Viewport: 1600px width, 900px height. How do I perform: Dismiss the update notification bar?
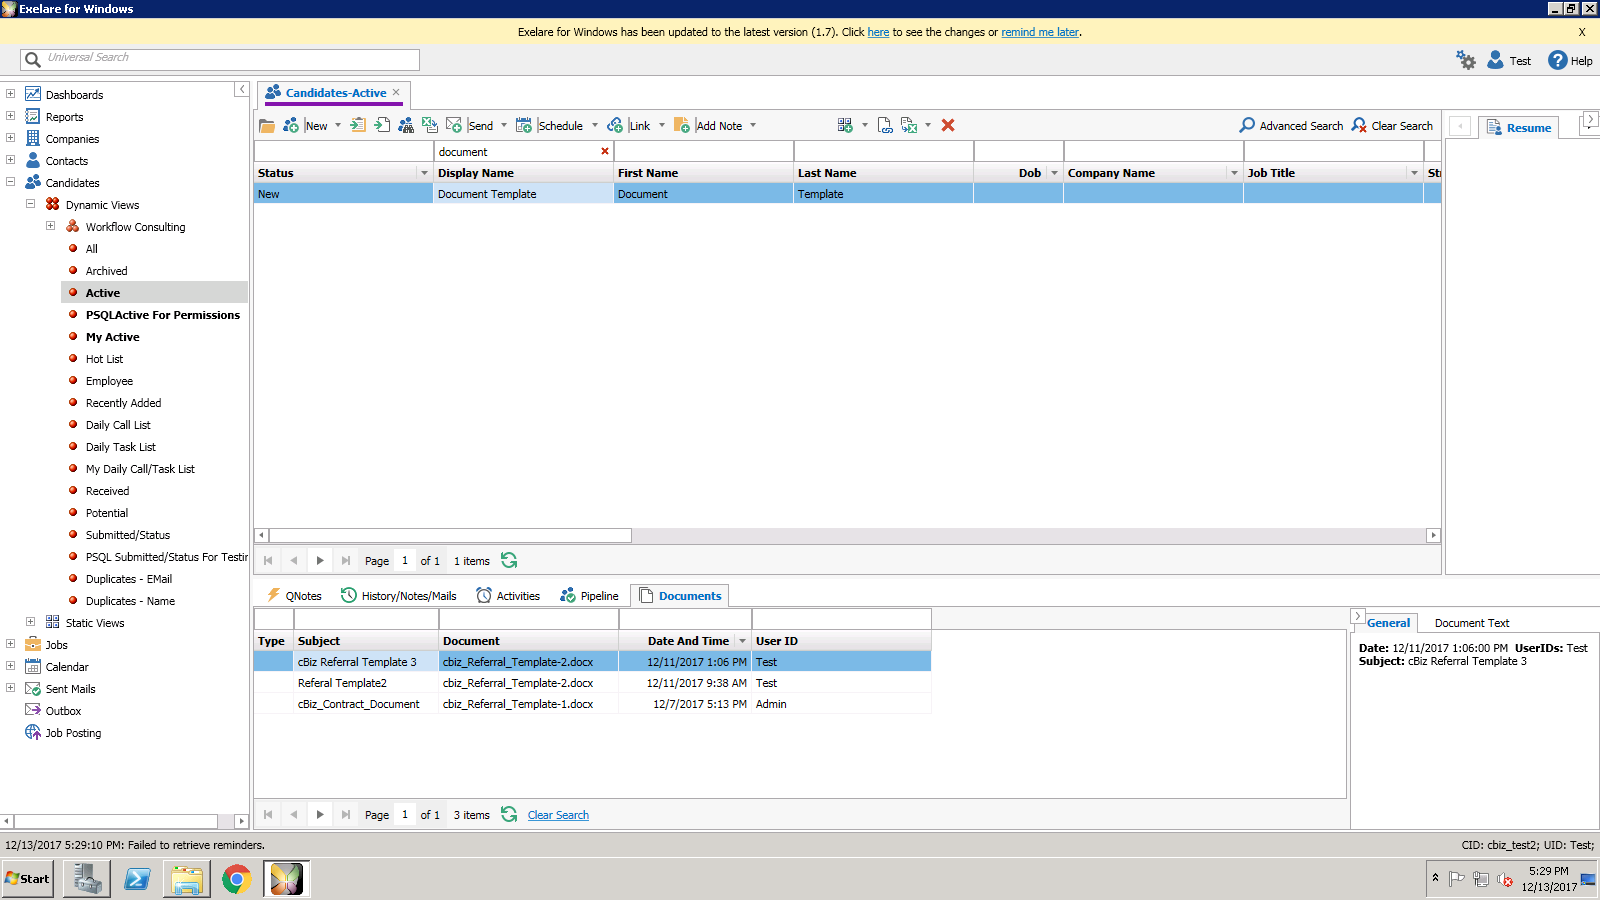pos(1582,32)
